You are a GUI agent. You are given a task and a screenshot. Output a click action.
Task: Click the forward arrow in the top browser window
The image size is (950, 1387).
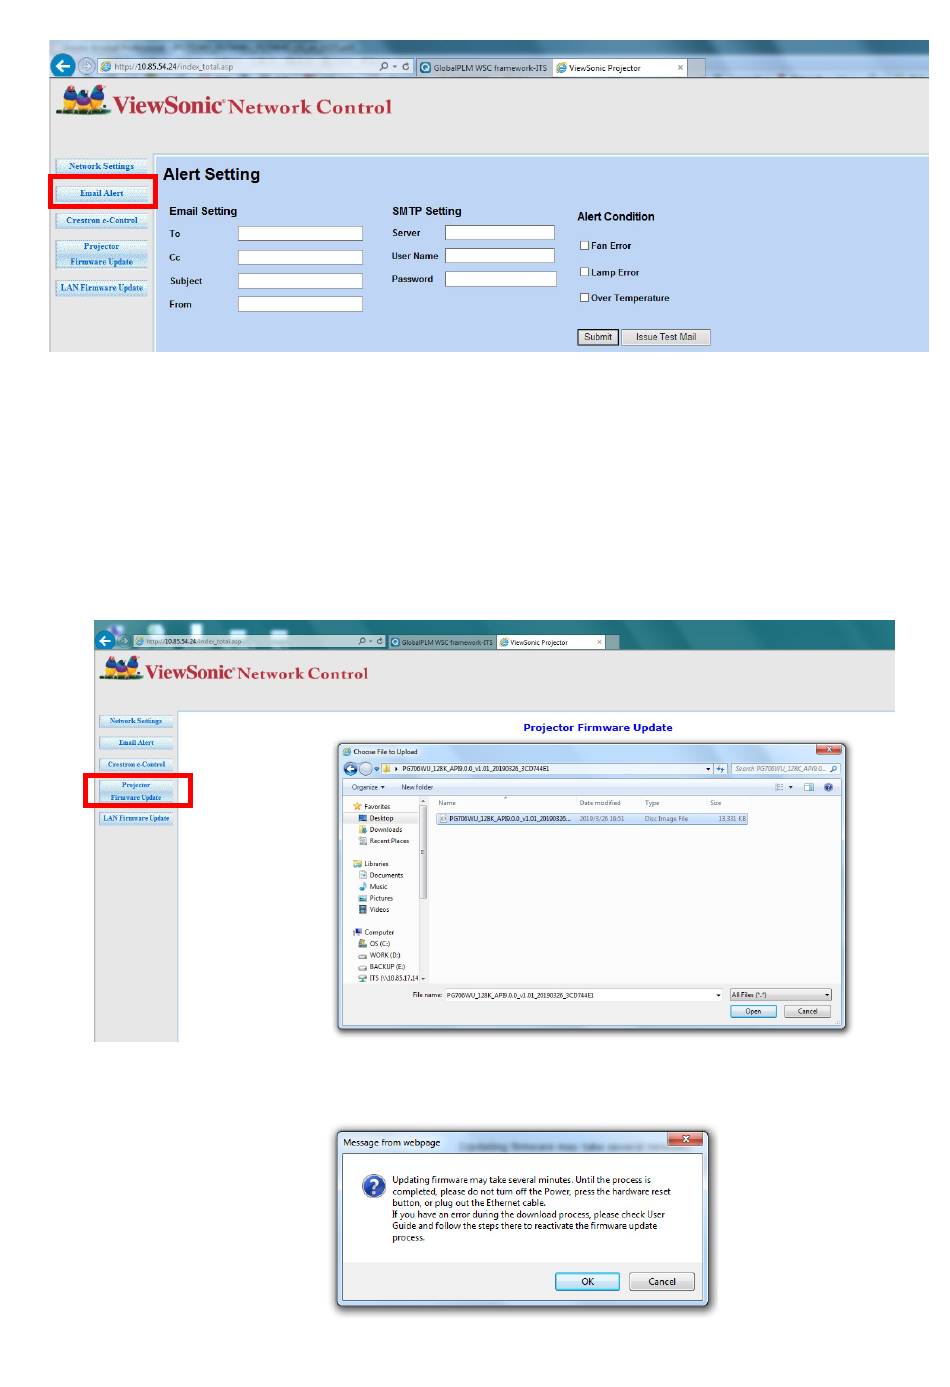coord(87,66)
